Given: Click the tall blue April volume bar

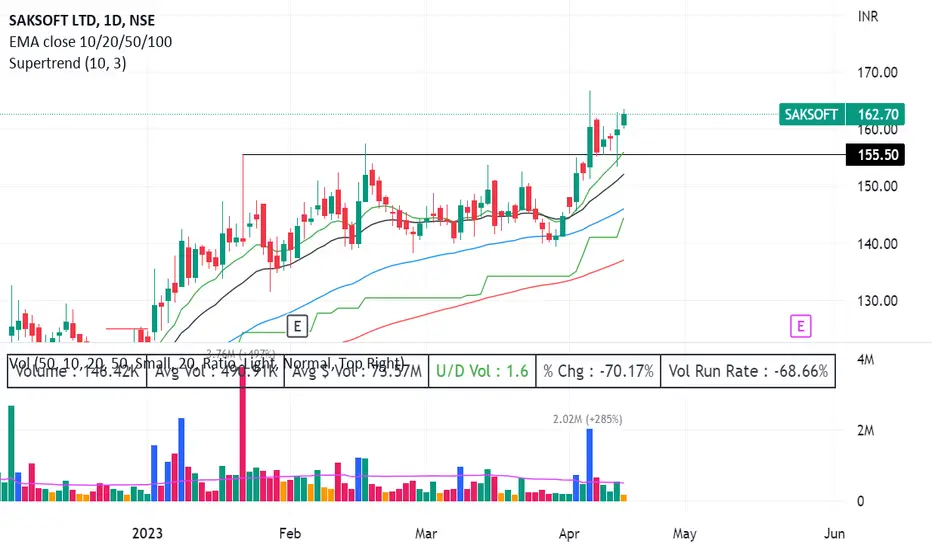Looking at the screenshot, I should pyautogui.click(x=590, y=464).
